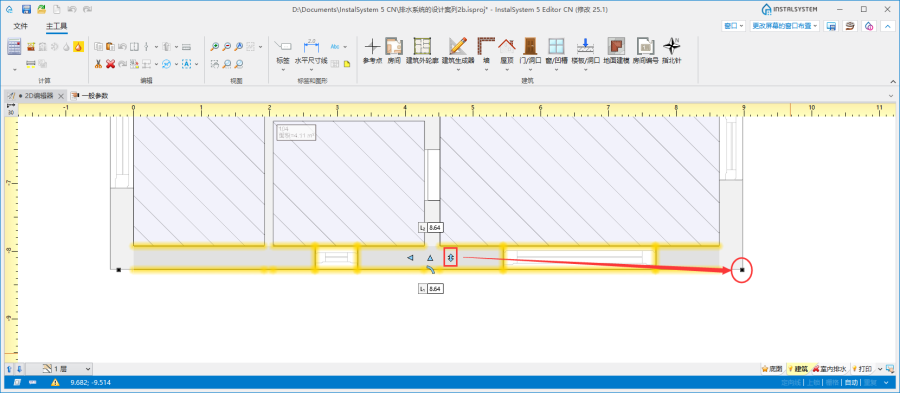Toggle 栅格 grid option in status bar
Image resolution: width=900 pixels, height=393 pixels.
point(833,383)
